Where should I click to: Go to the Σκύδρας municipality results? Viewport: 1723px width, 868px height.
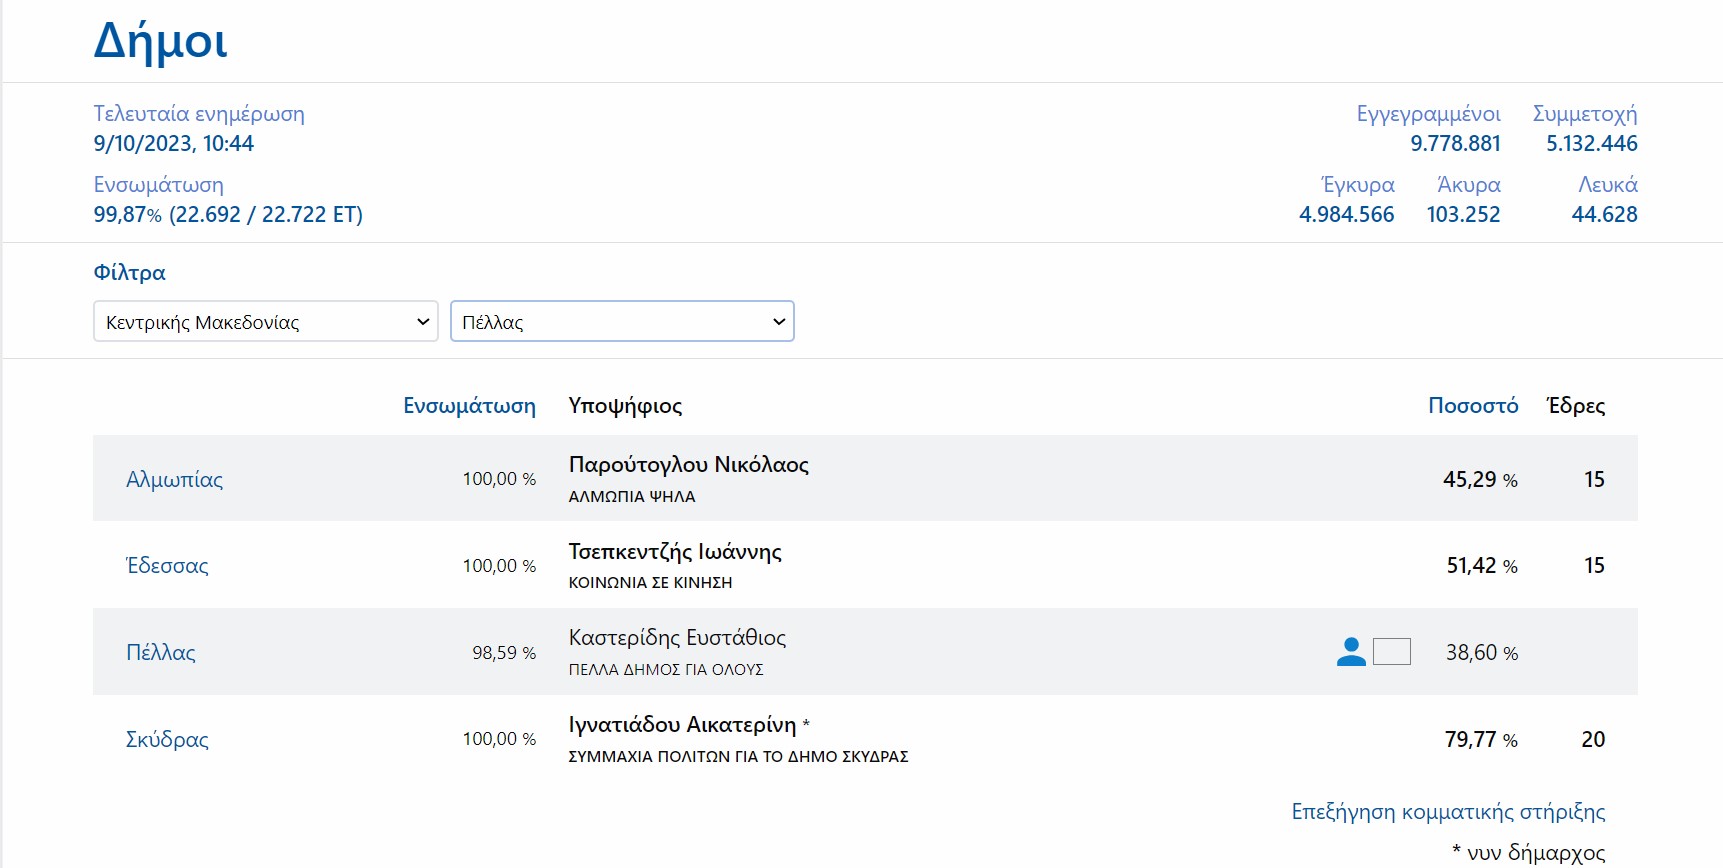(x=167, y=740)
